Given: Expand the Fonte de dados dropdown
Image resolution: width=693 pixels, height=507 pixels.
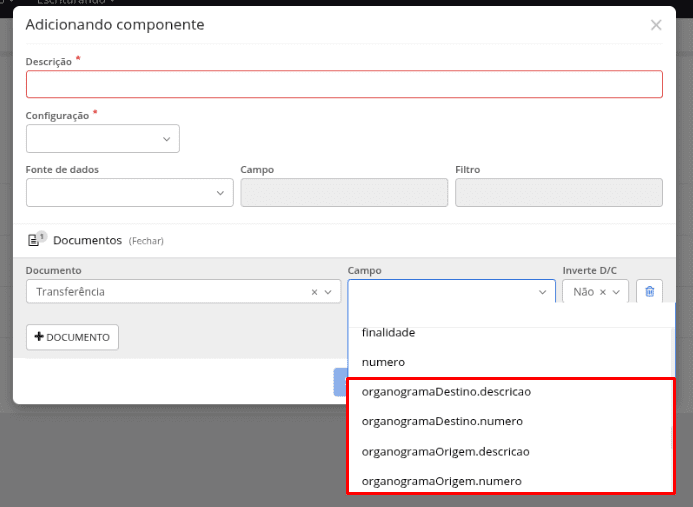Looking at the screenshot, I should point(130,193).
